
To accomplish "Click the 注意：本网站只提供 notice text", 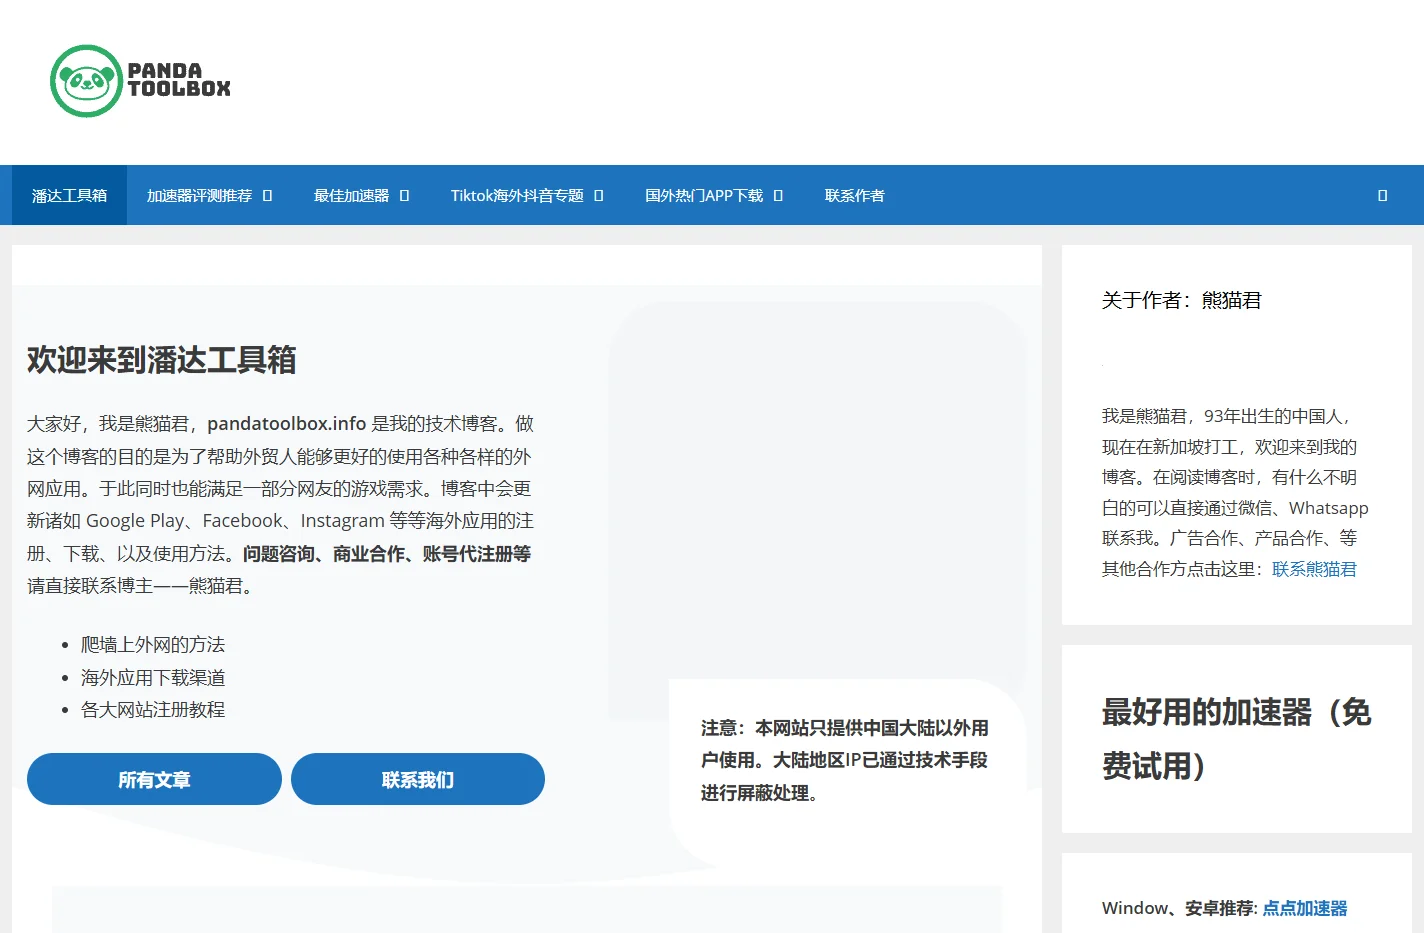I will click(845, 760).
